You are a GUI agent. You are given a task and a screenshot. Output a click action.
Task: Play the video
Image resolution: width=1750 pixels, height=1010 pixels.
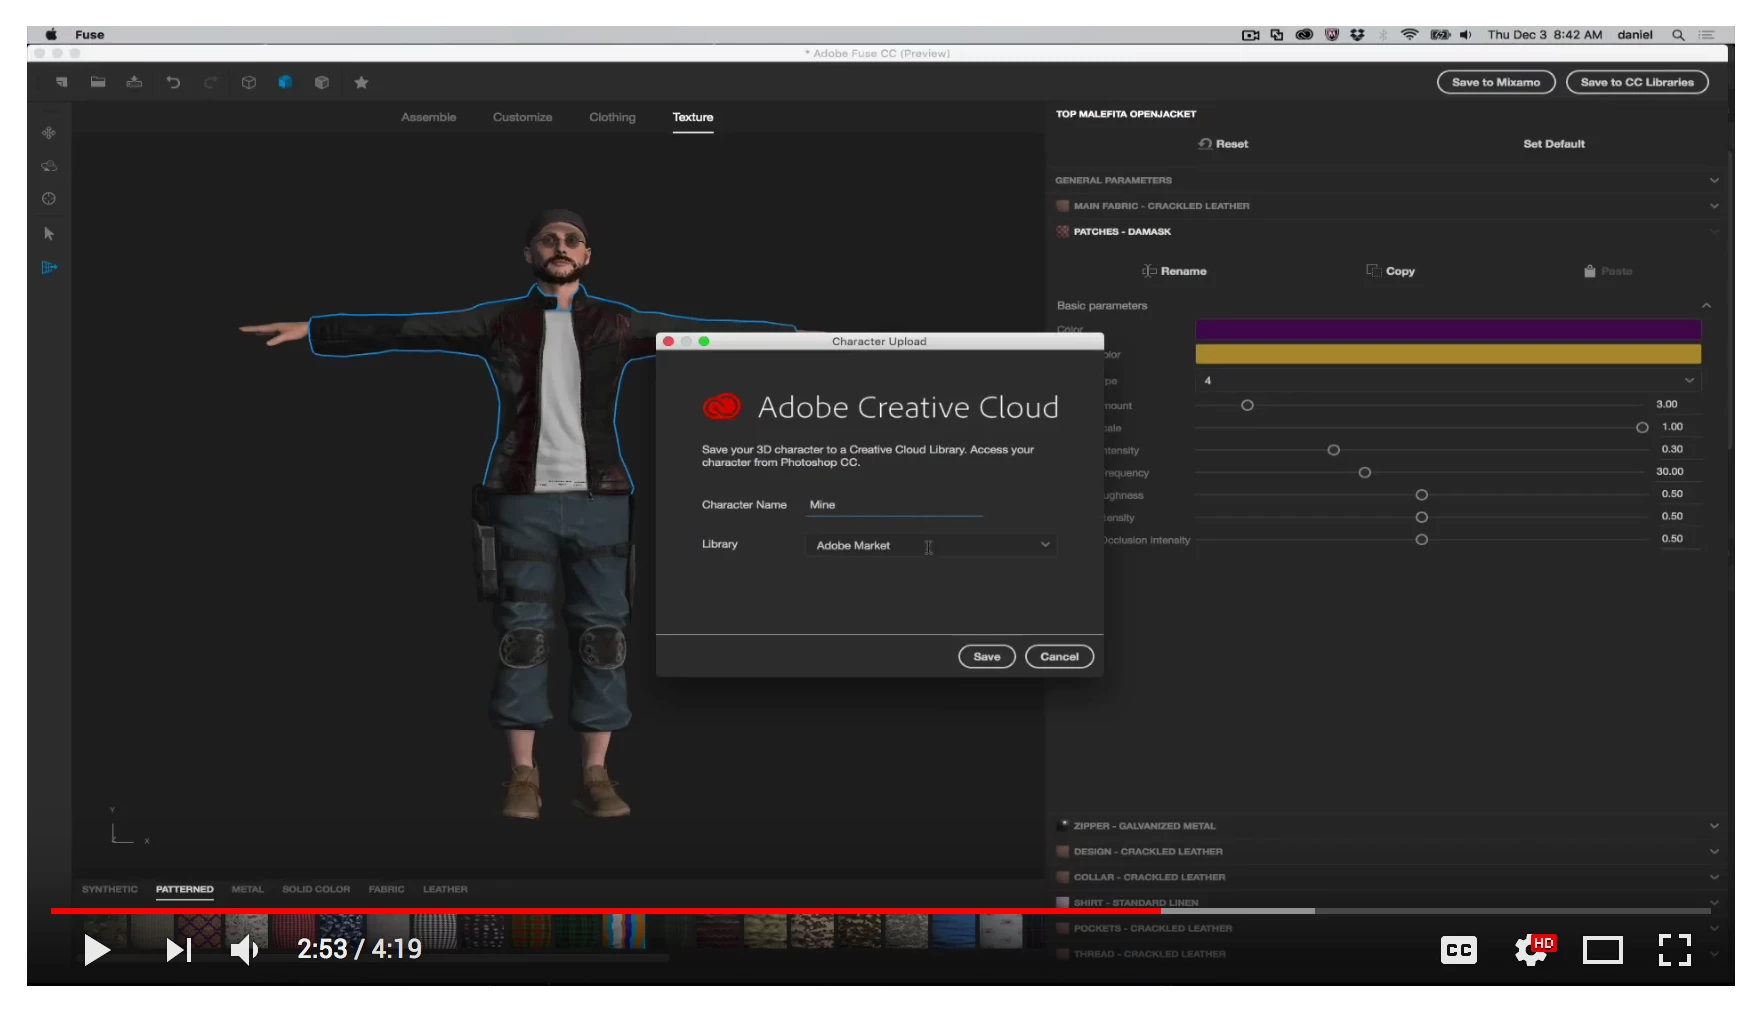click(96, 950)
